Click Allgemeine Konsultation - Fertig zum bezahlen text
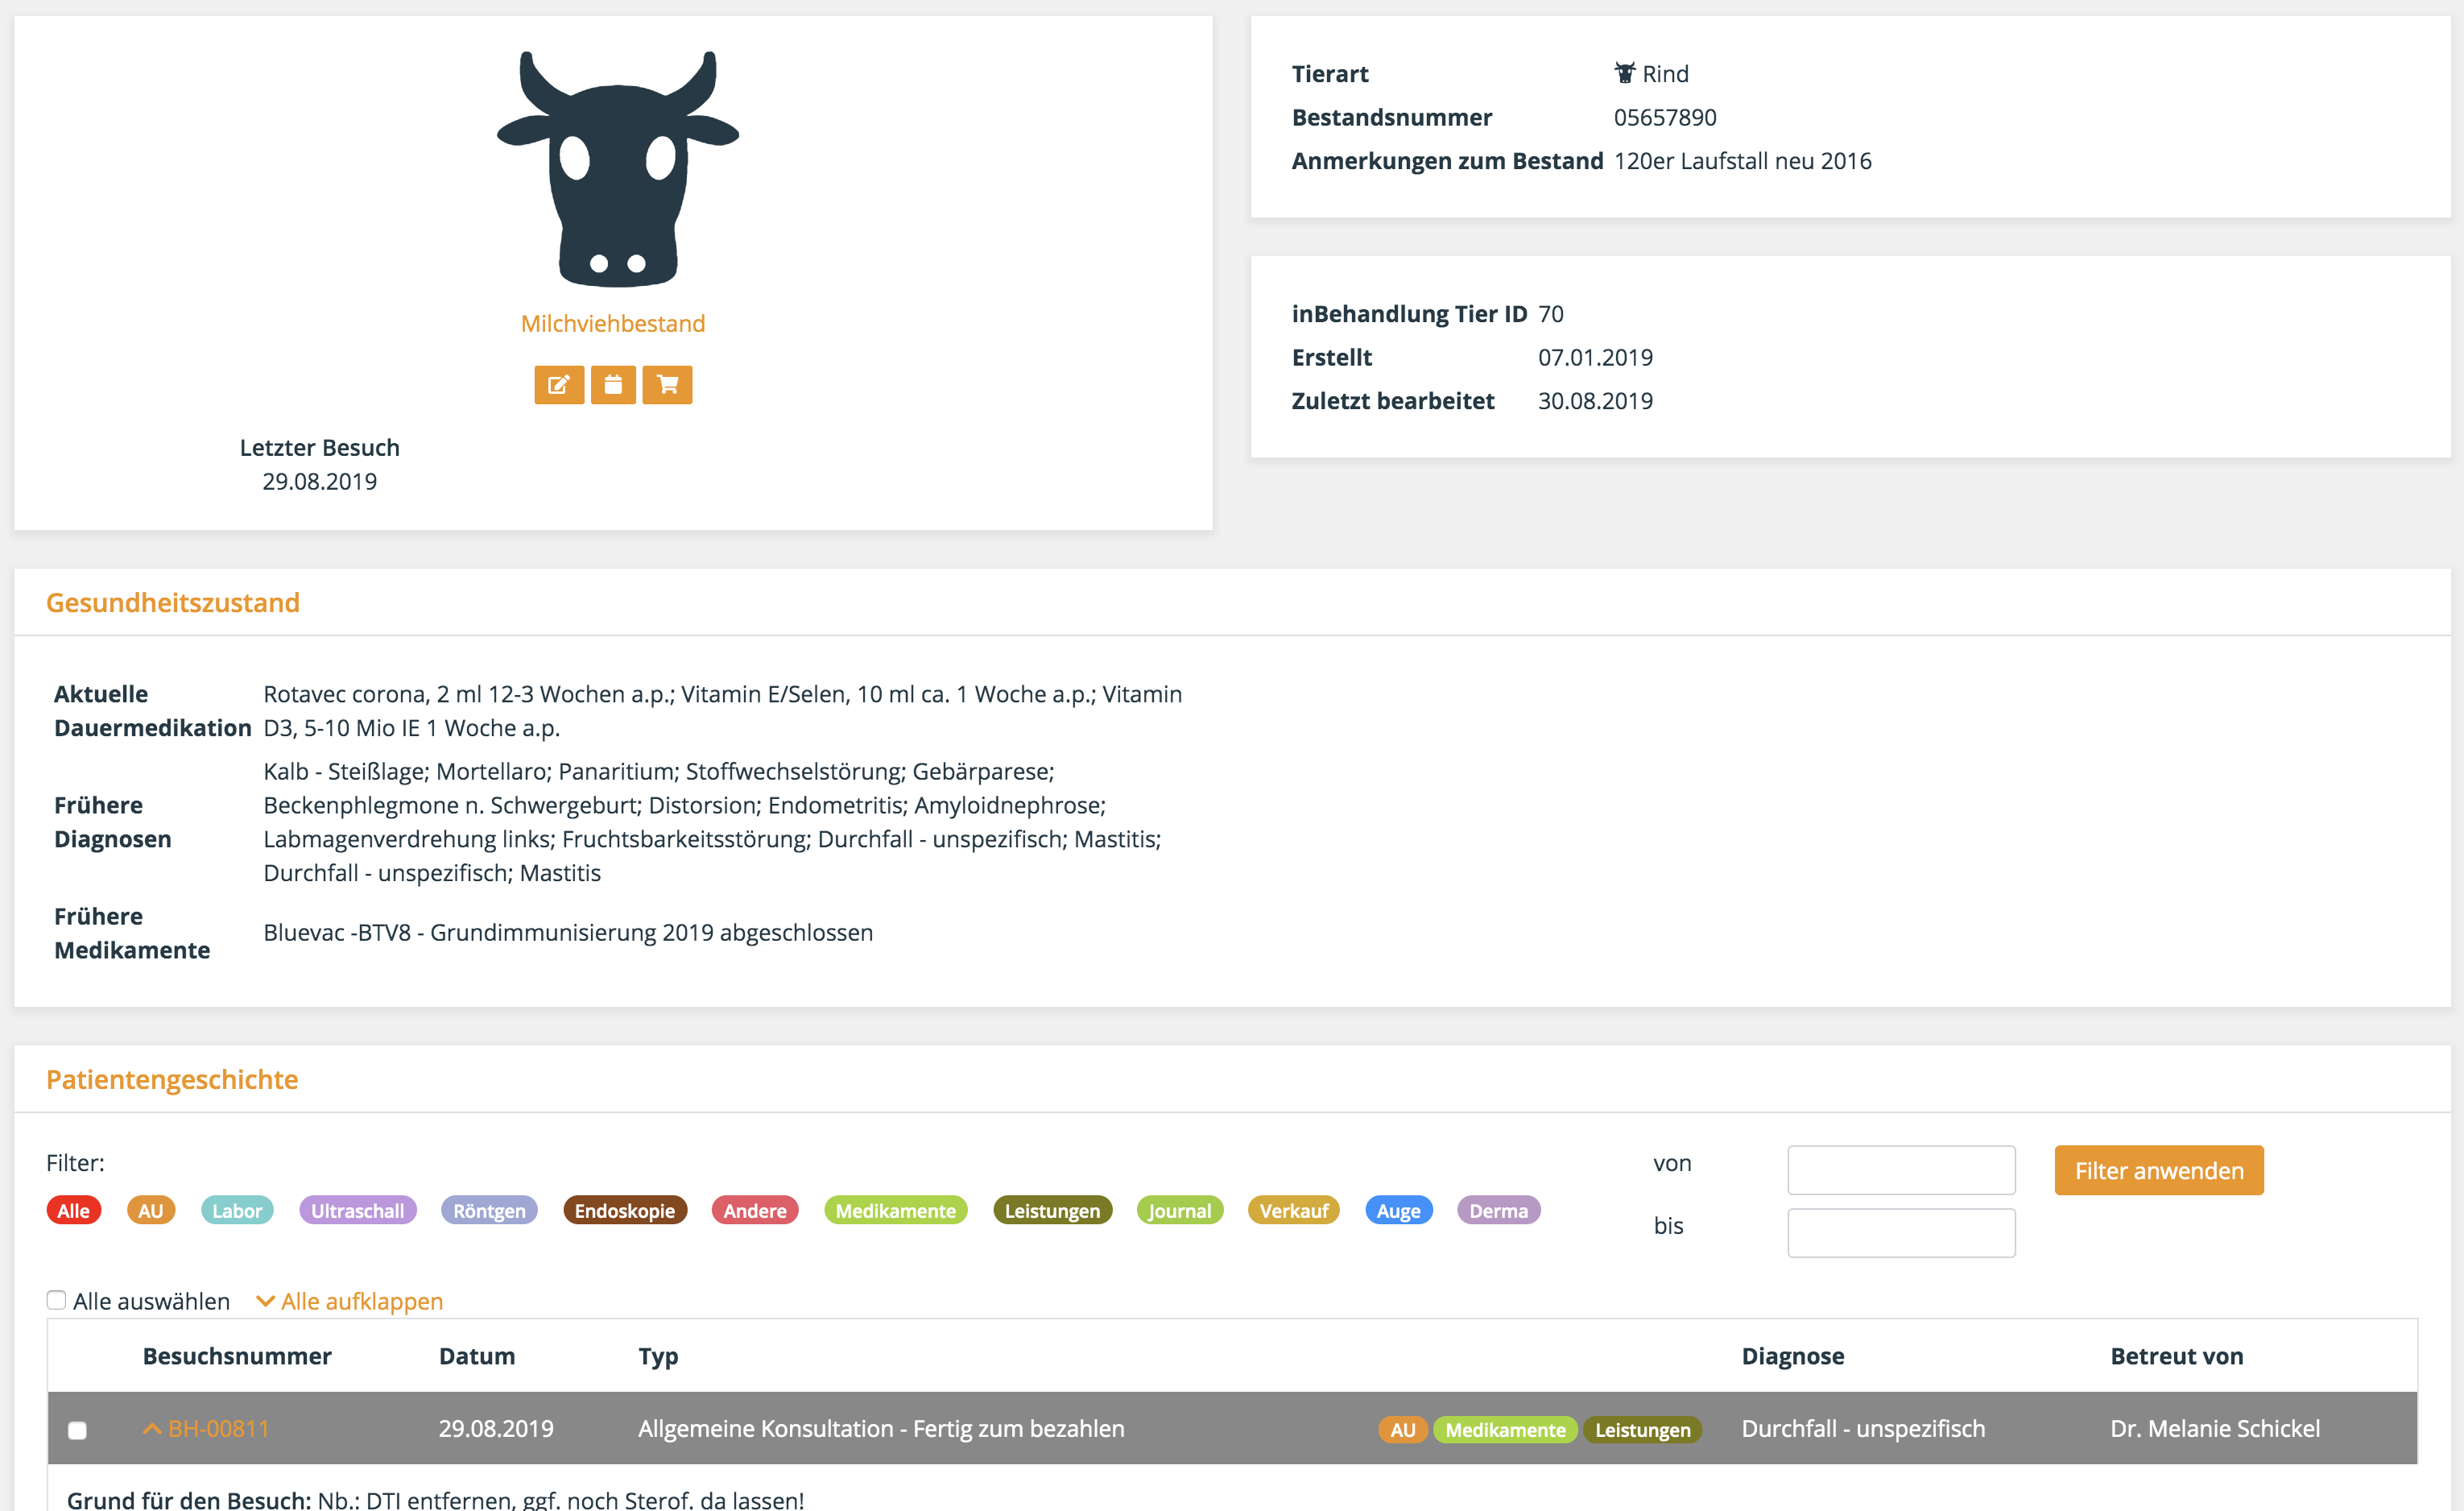Viewport: 2464px width, 1511px height. pyautogui.click(x=881, y=1429)
